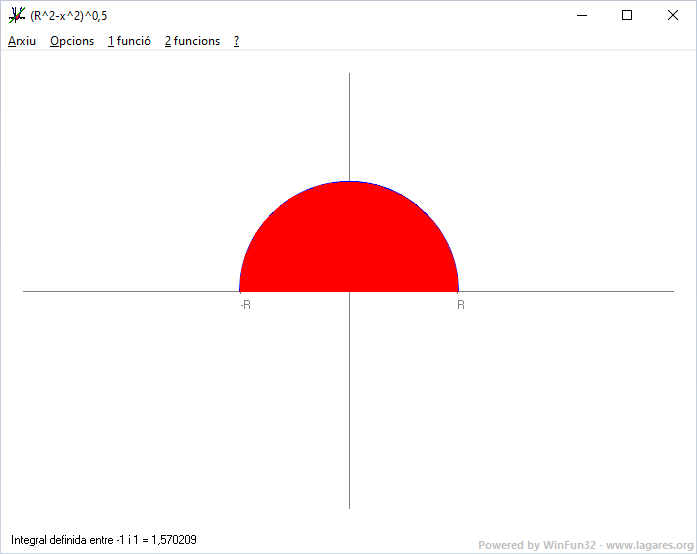Maximize the function plot window
The width and height of the screenshot is (697, 554).
(x=627, y=15)
